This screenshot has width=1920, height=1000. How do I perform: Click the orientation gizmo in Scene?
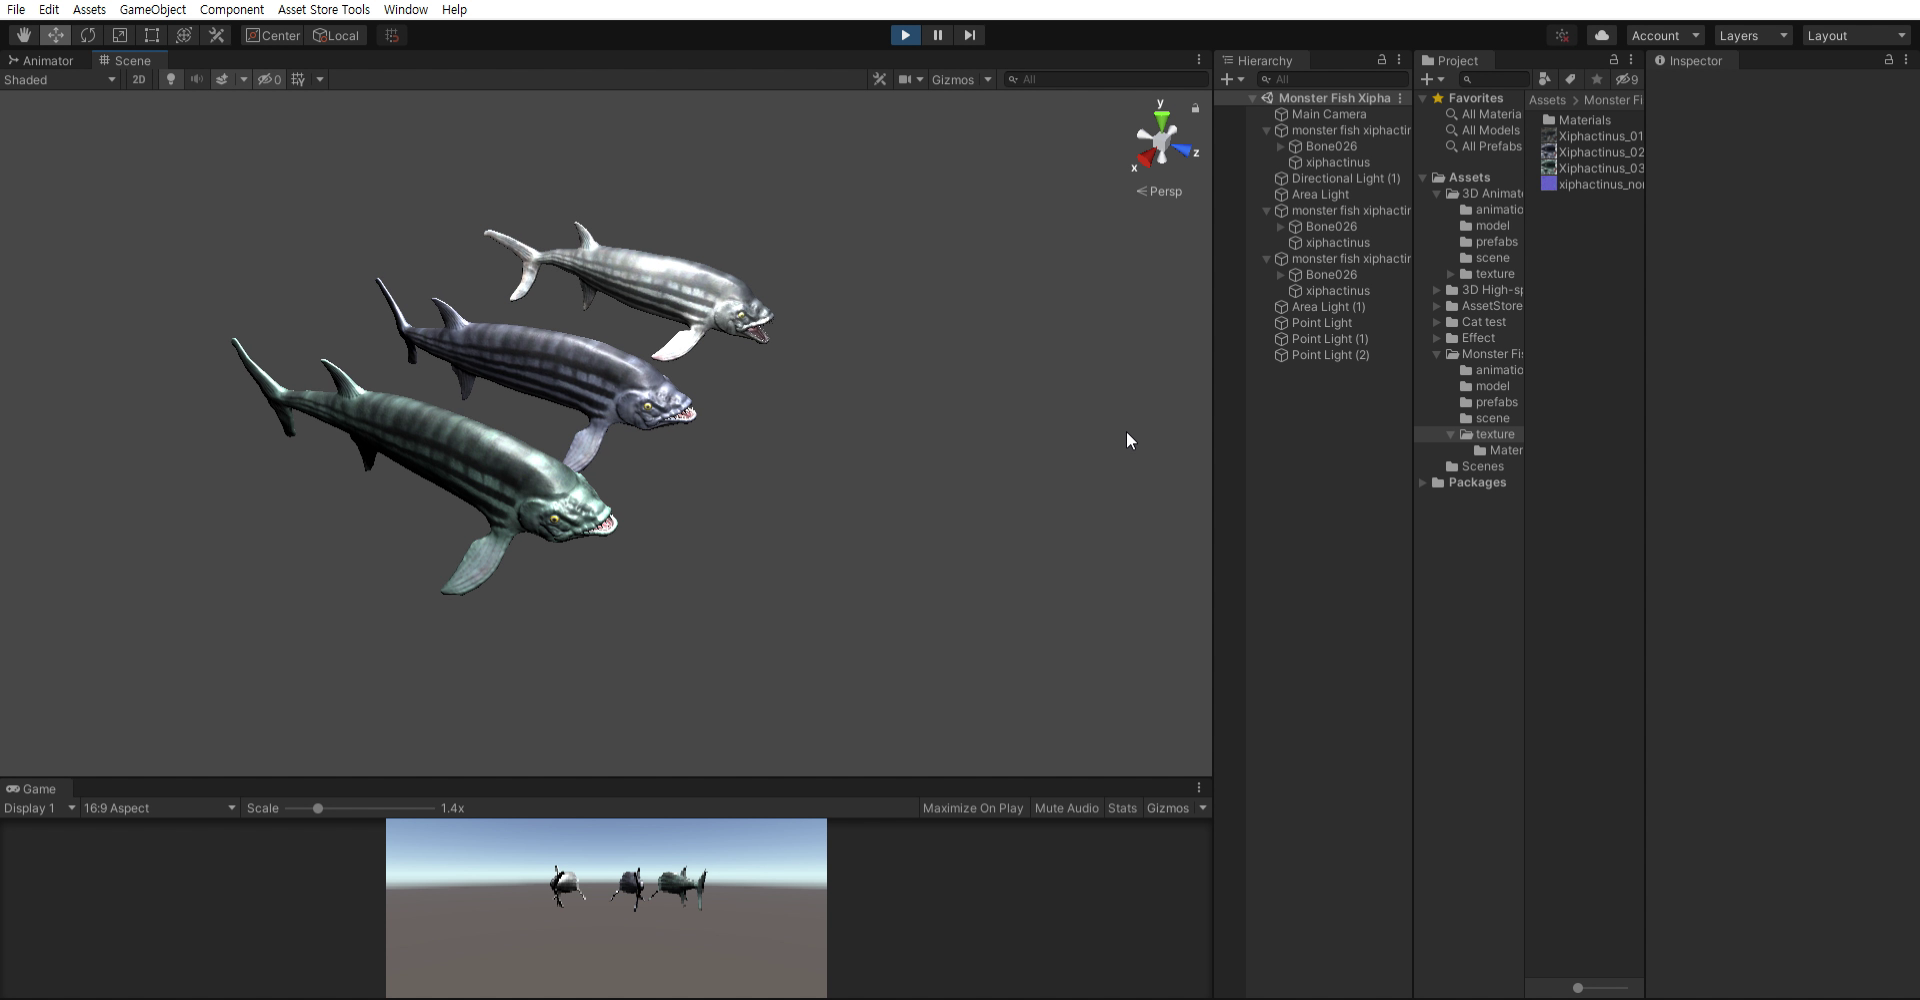tap(1162, 141)
